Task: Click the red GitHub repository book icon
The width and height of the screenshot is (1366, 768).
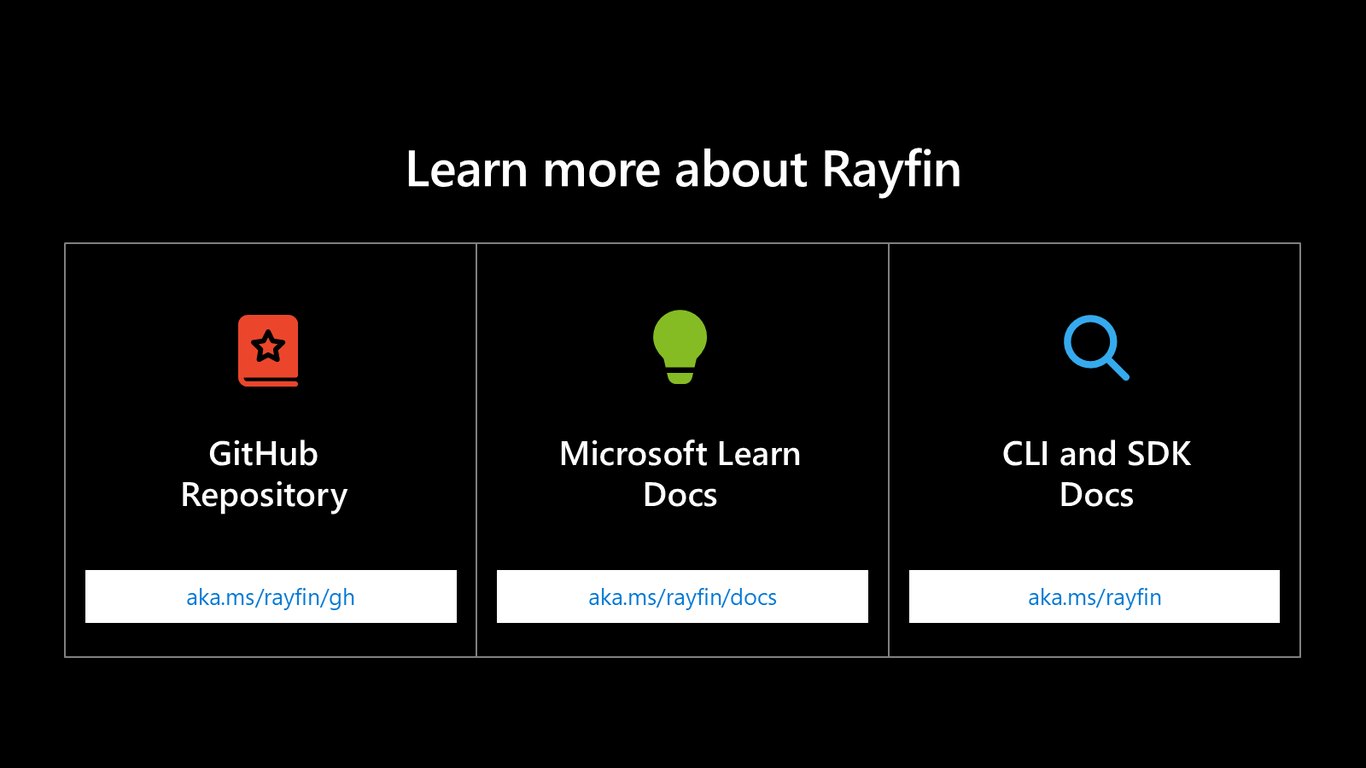Action: tap(268, 350)
